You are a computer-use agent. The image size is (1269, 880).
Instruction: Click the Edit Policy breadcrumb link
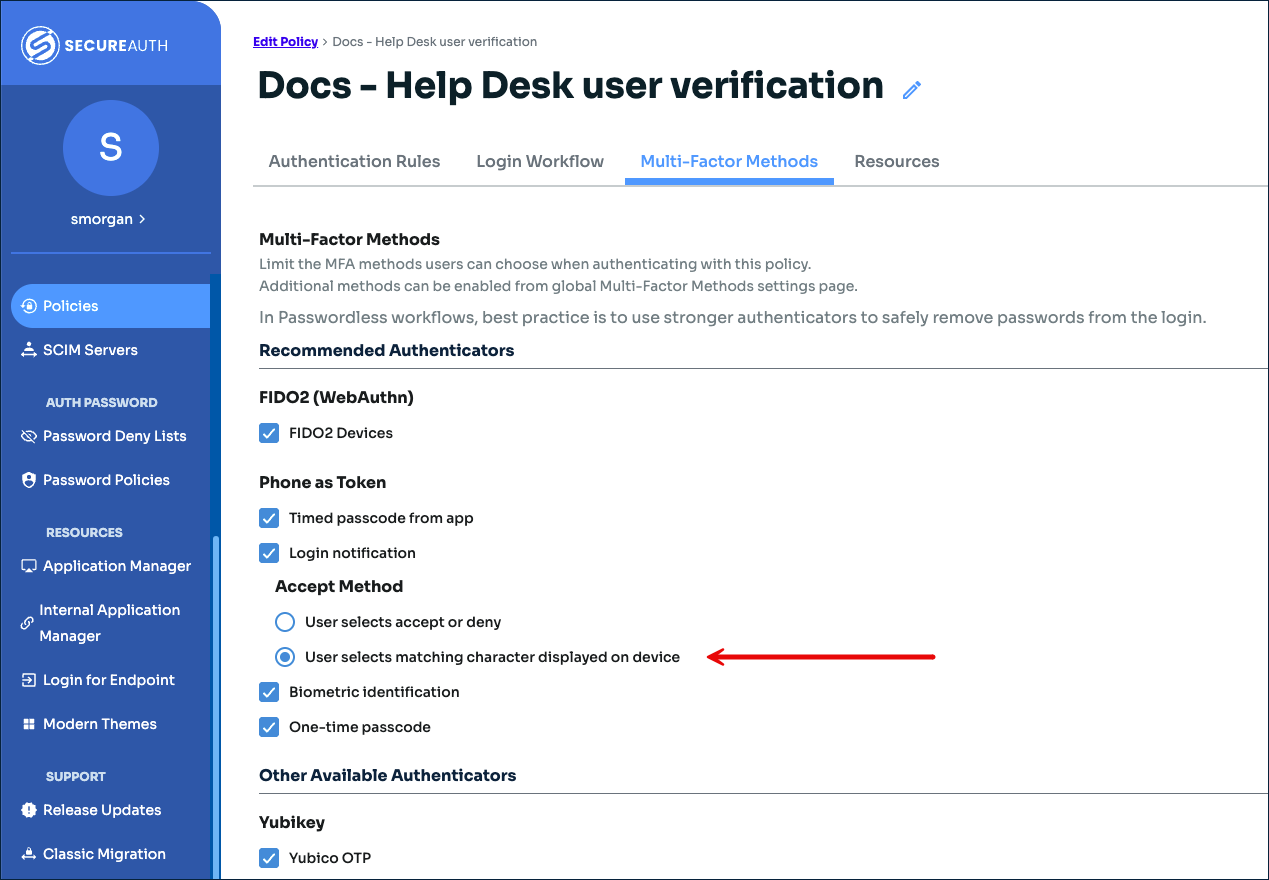click(x=285, y=42)
